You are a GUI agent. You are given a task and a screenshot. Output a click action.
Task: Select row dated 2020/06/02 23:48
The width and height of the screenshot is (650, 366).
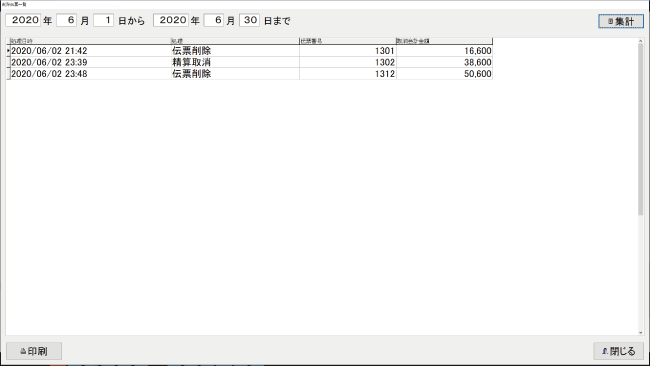251,74
